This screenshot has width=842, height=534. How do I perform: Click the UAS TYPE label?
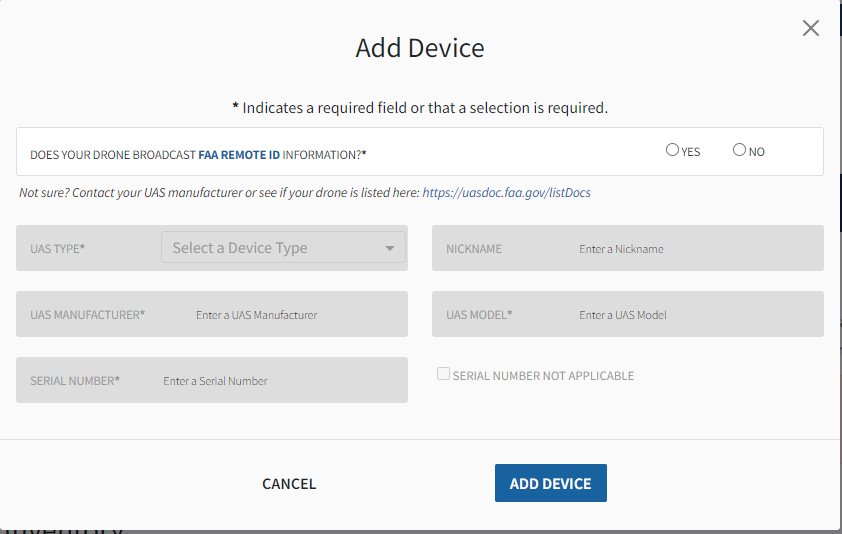[x=57, y=249]
